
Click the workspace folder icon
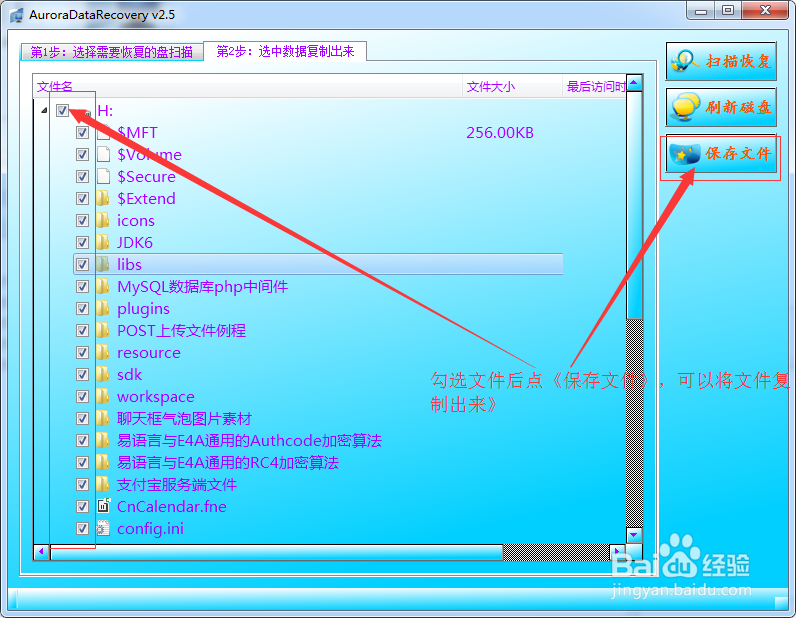[x=103, y=396]
